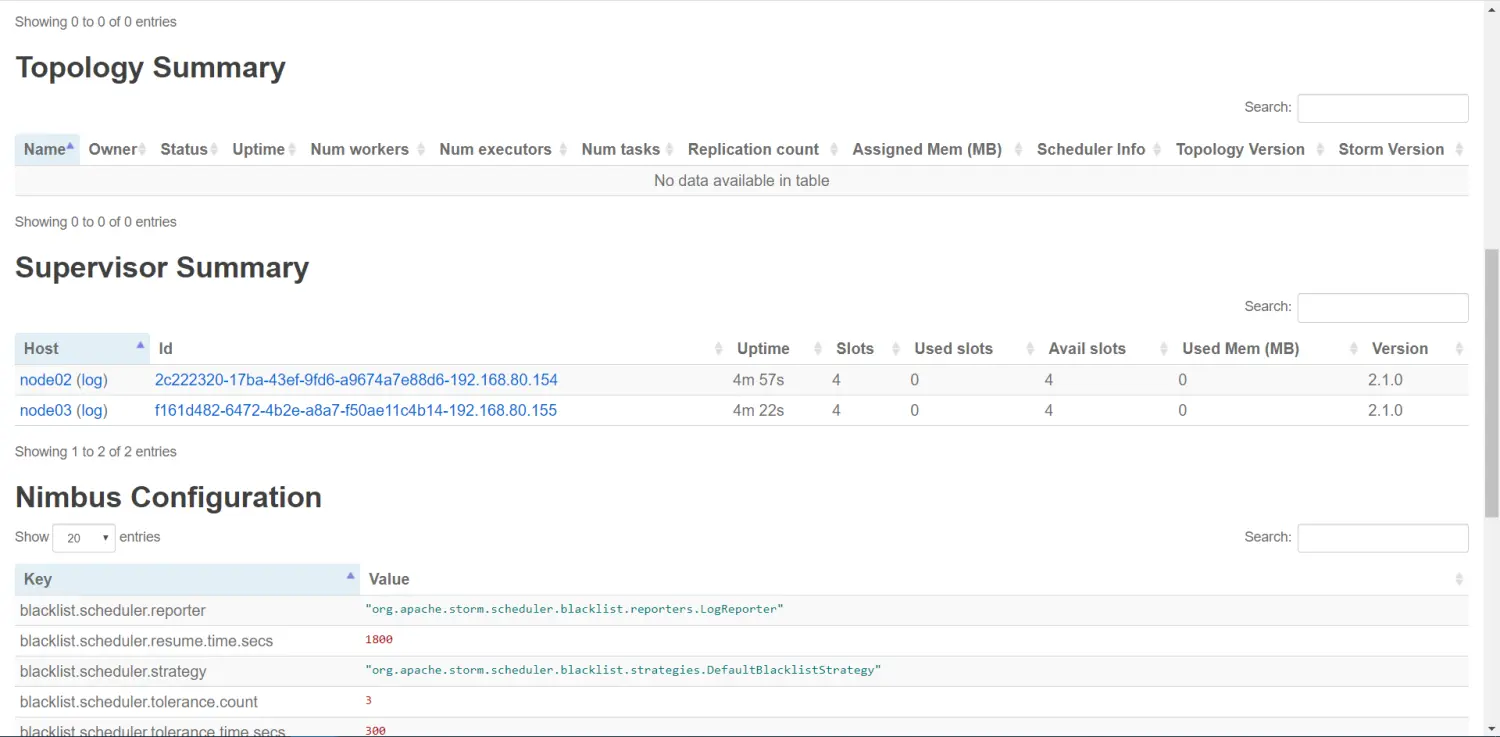Select the blacklist.scheduler.resume.time.secs key
The height and width of the screenshot is (737, 1500).
click(x=146, y=641)
